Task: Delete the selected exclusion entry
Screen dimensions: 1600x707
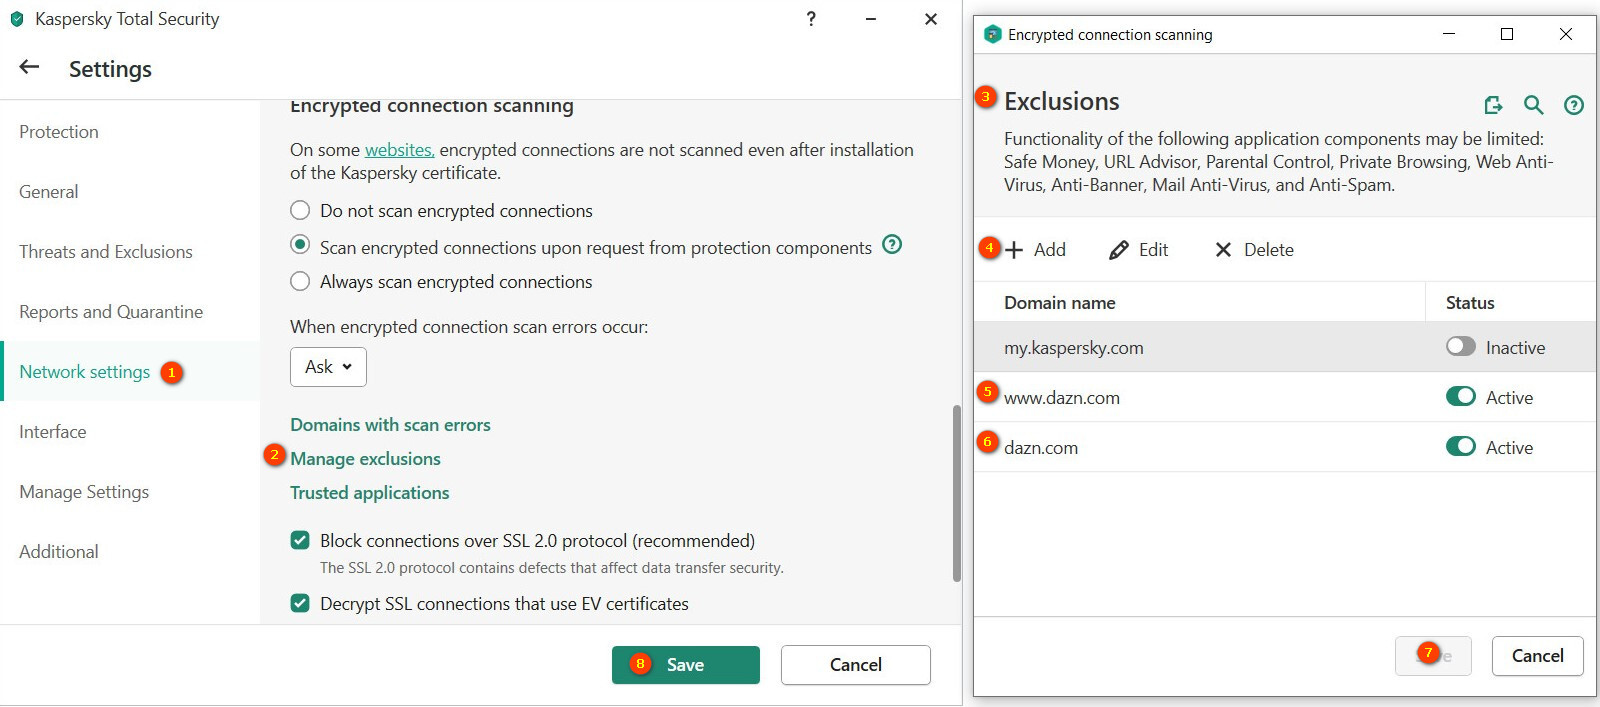Action: click(x=1254, y=250)
